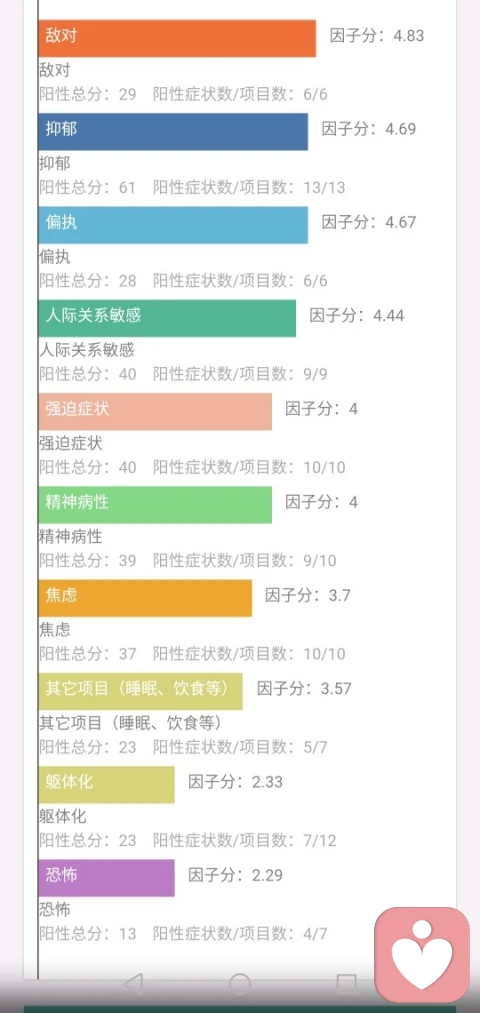Viewport: 480px width, 1013px height.
Task: Click the 阳性总分：61 text
Action: (x=87, y=188)
